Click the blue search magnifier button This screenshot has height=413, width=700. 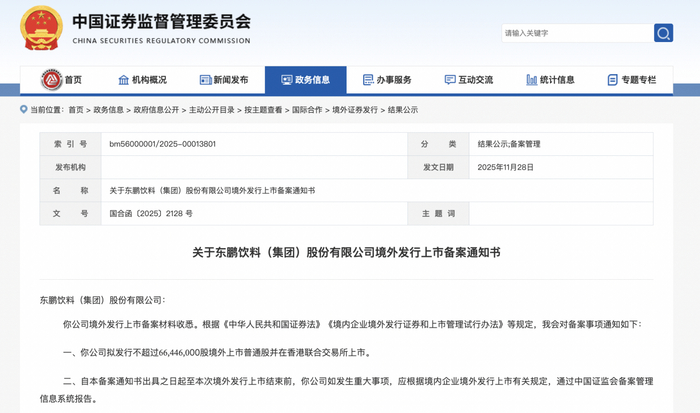click(x=663, y=33)
